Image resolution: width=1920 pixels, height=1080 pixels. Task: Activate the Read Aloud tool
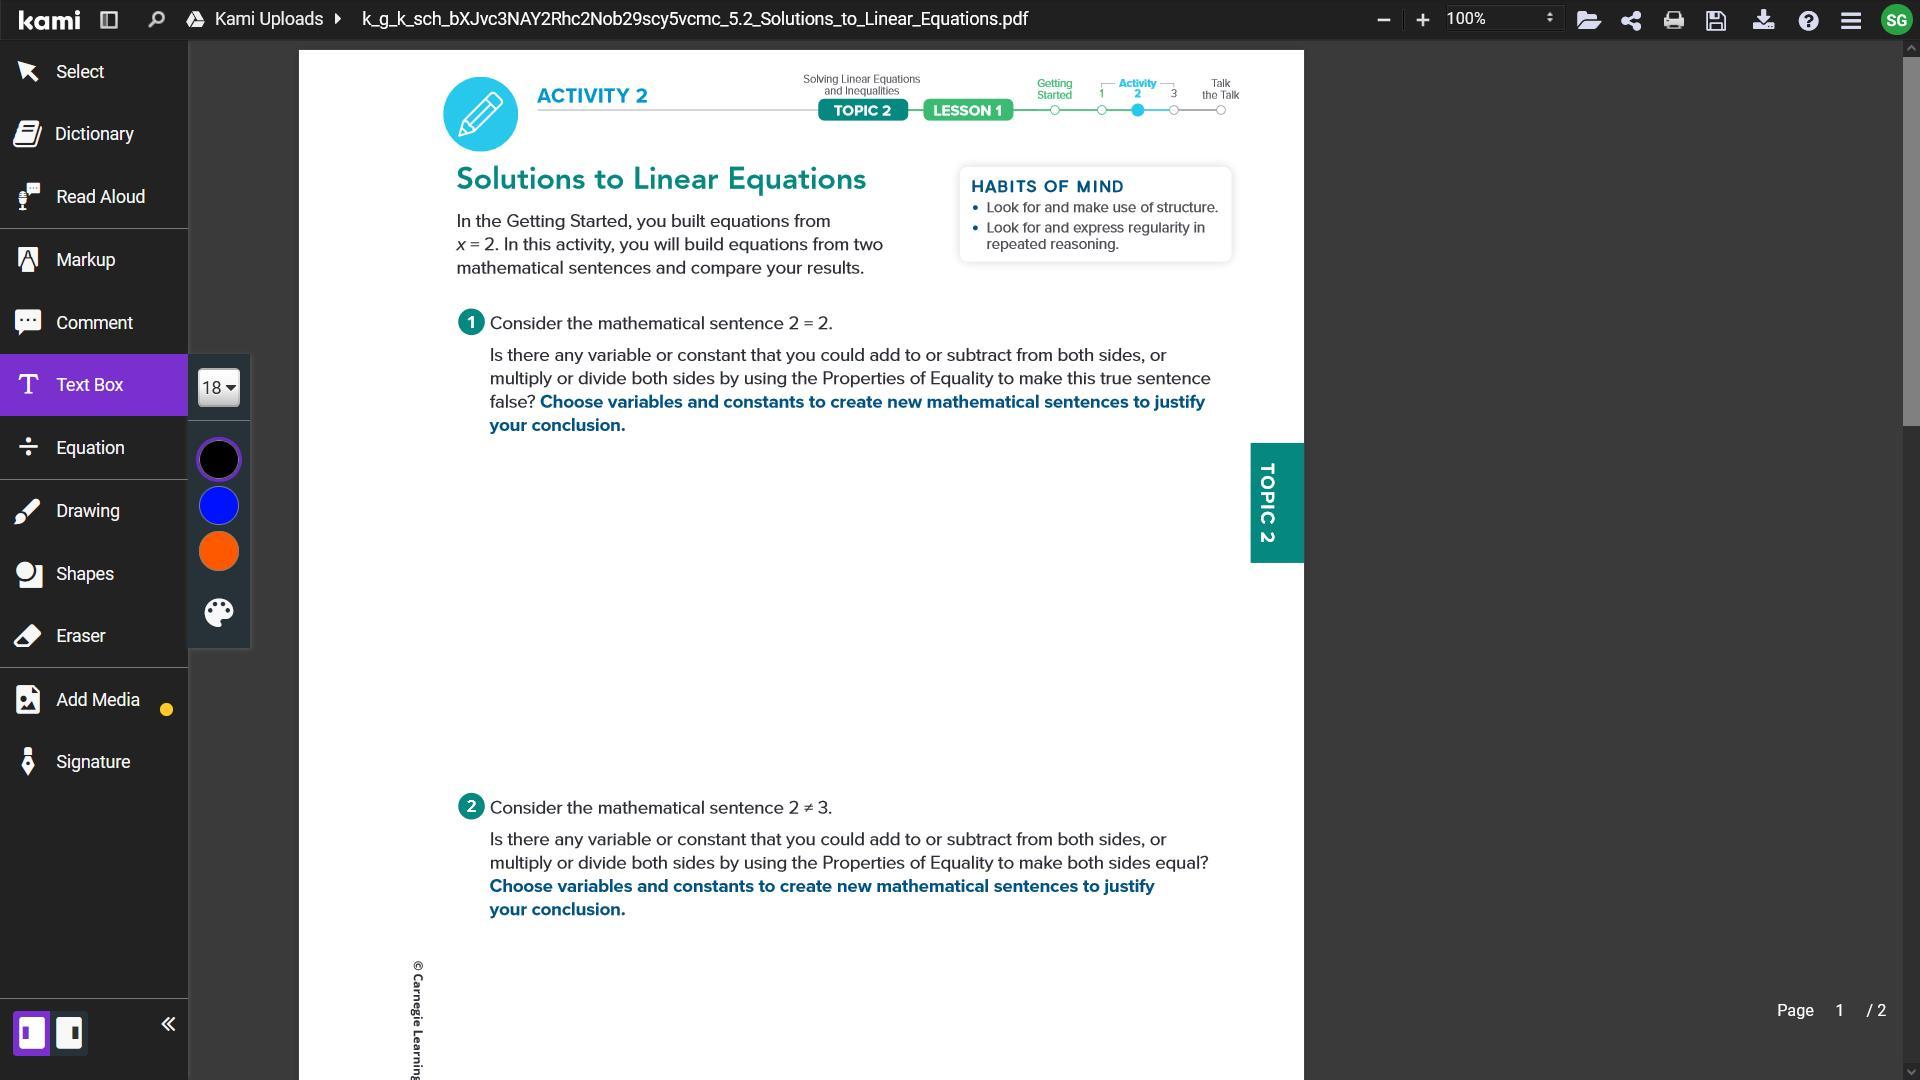[100, 197]
